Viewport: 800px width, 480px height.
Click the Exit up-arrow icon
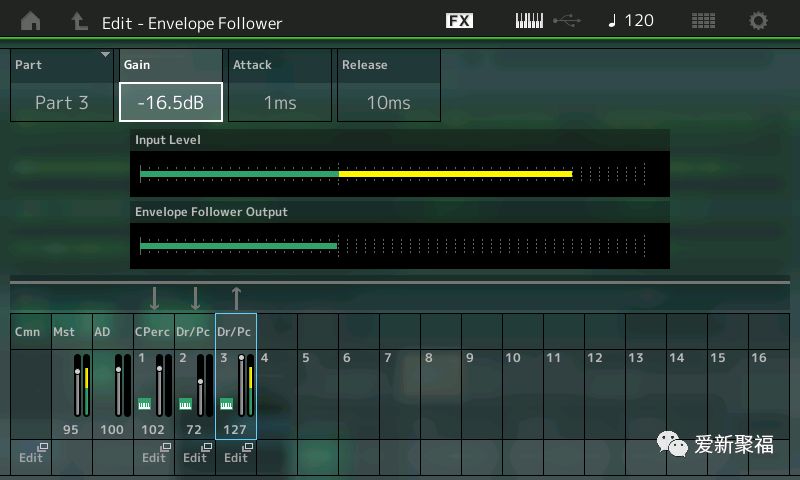click(x=79, y=21)
